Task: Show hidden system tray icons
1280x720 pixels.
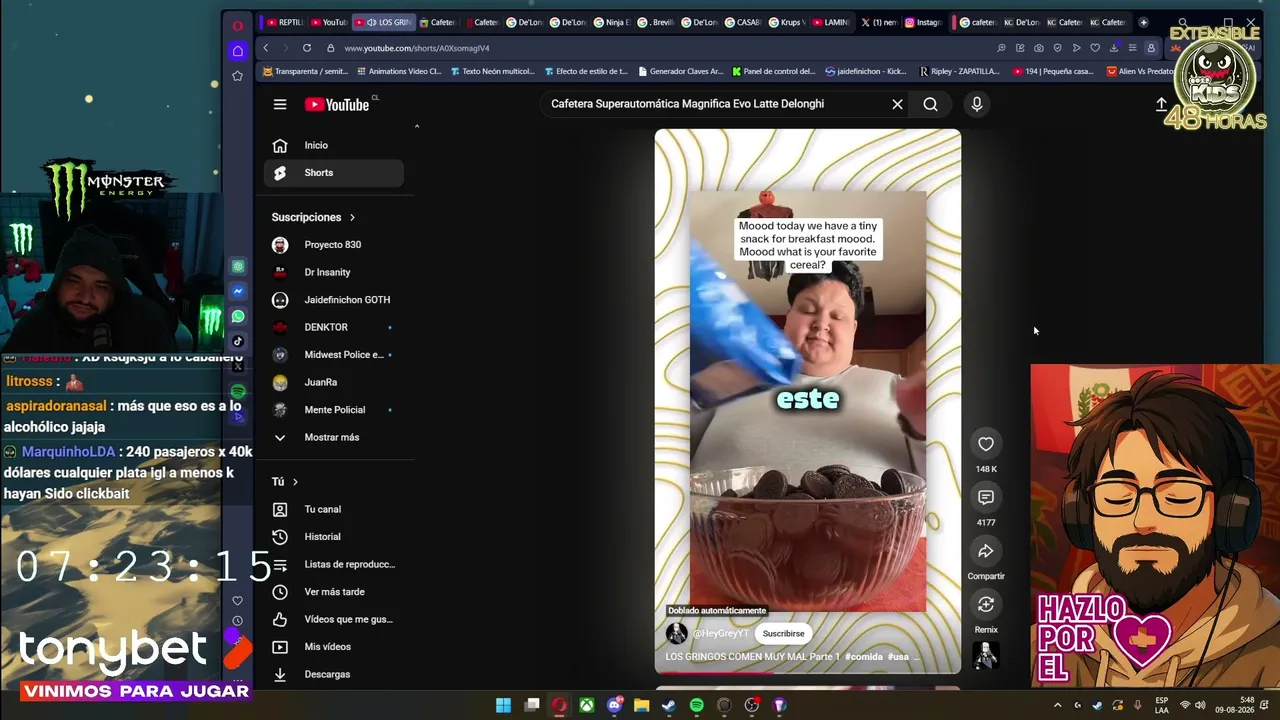Action: [1057, 705]
